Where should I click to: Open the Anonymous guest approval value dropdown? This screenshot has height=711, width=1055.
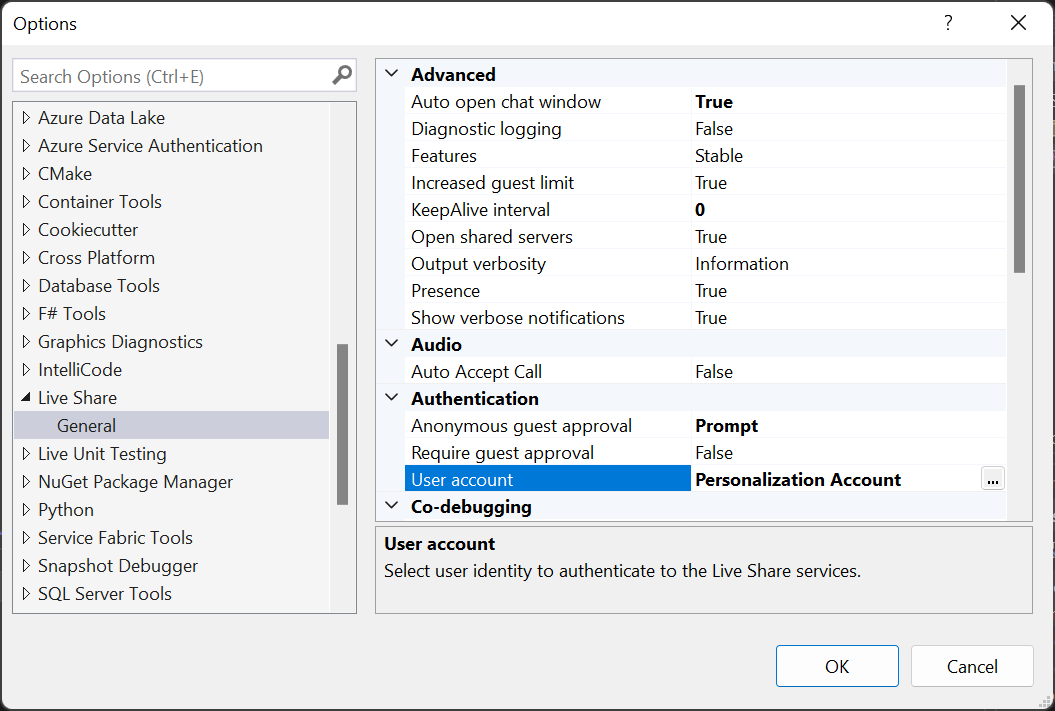(740, 425)
